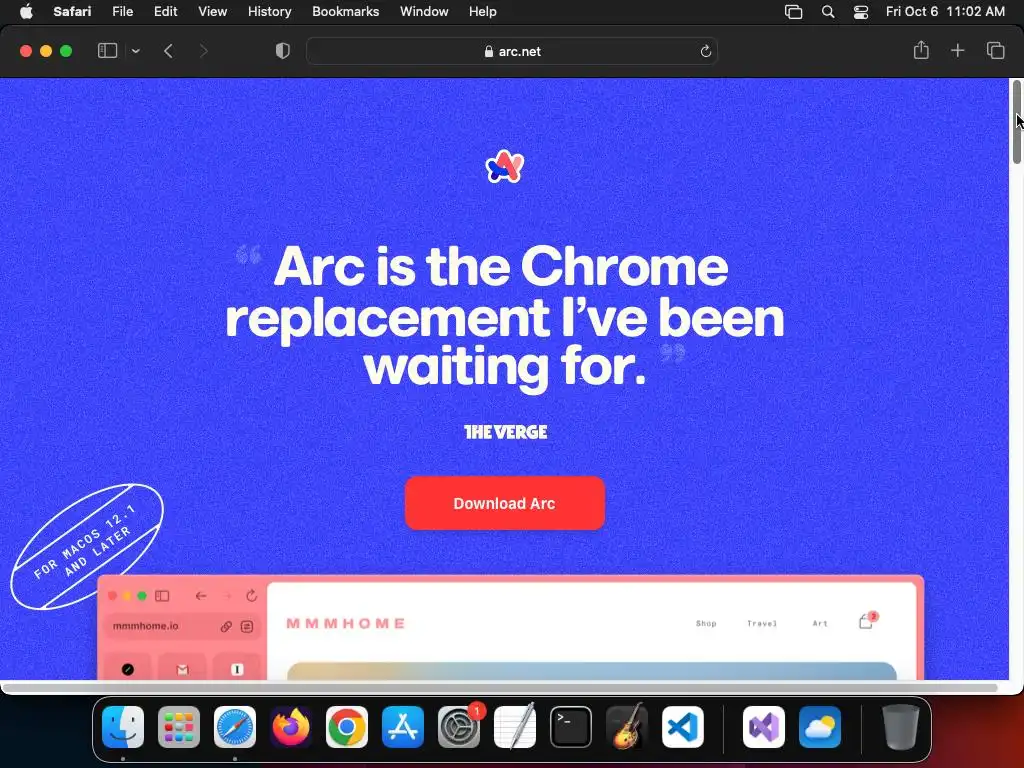Screen dimensions: 1024x768
Task: Open Terminal from the Dock
Action: [571, 727]
